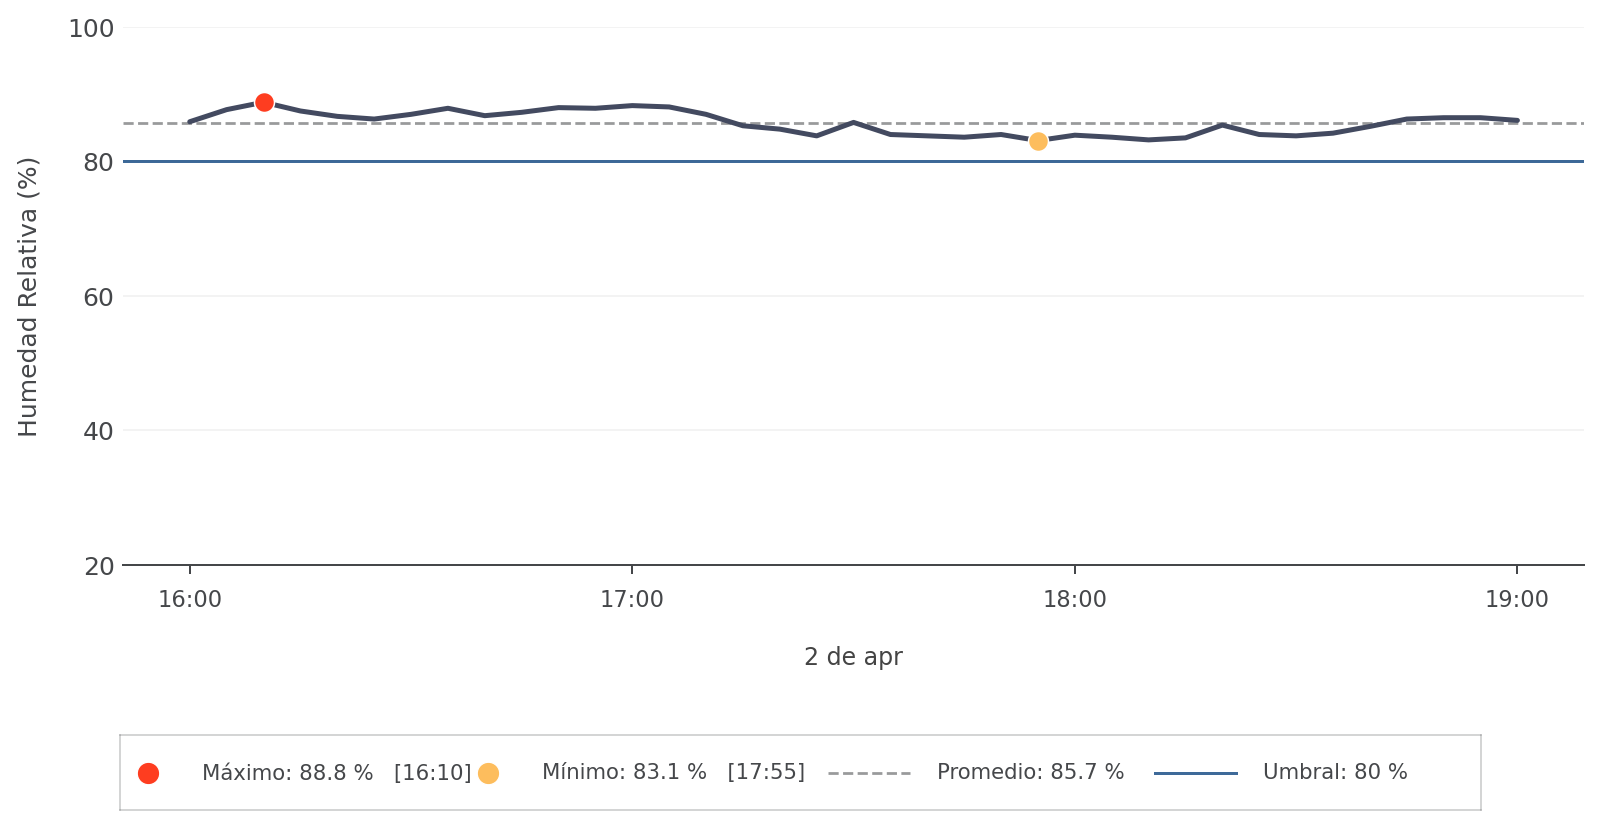Toggle the blue Umbral line sample in the legend
Image resolution: width=1601 pixels, height=828 pixels.
[1195, 773]
